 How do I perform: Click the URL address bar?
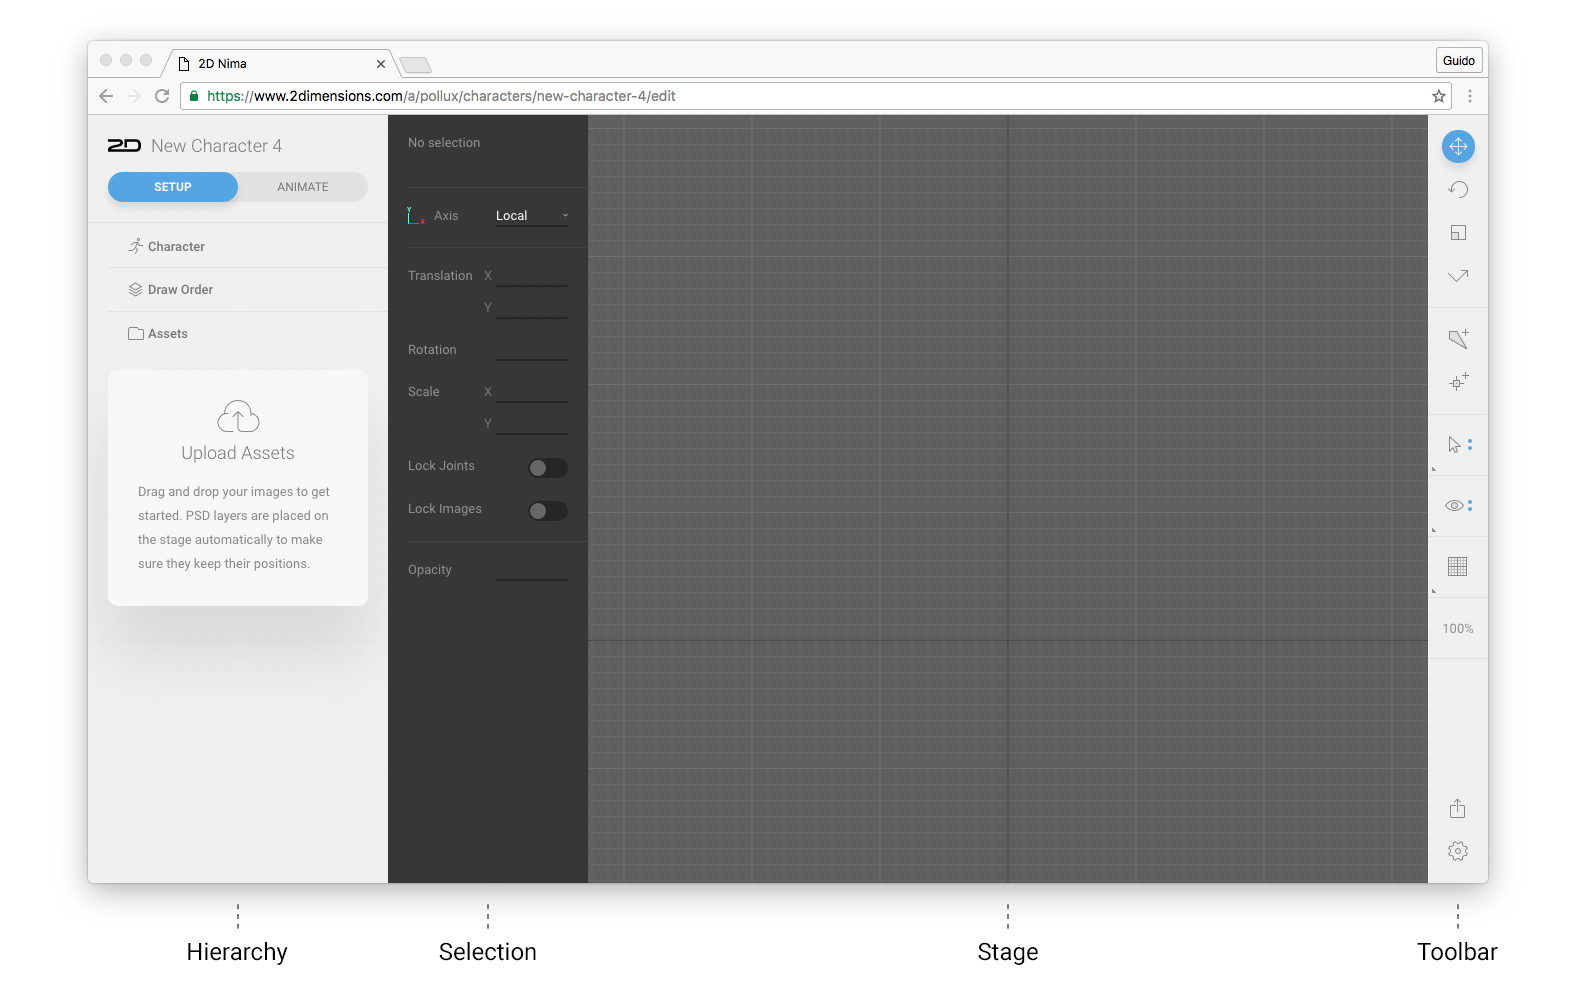tap(815, 96)
